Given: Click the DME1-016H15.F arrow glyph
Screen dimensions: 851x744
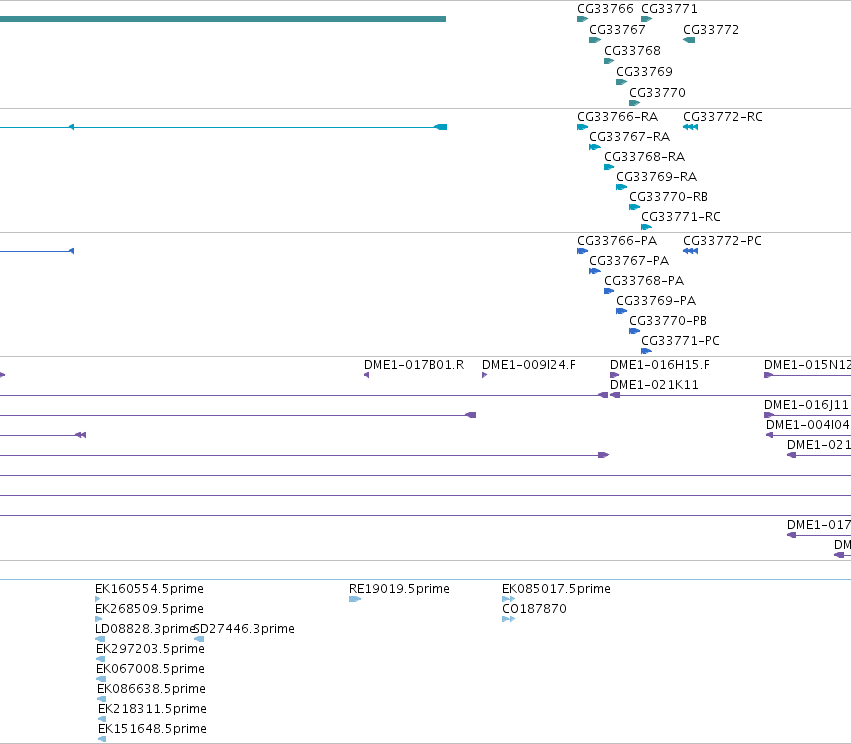Looking at the screenshot, I should [614, 375].
